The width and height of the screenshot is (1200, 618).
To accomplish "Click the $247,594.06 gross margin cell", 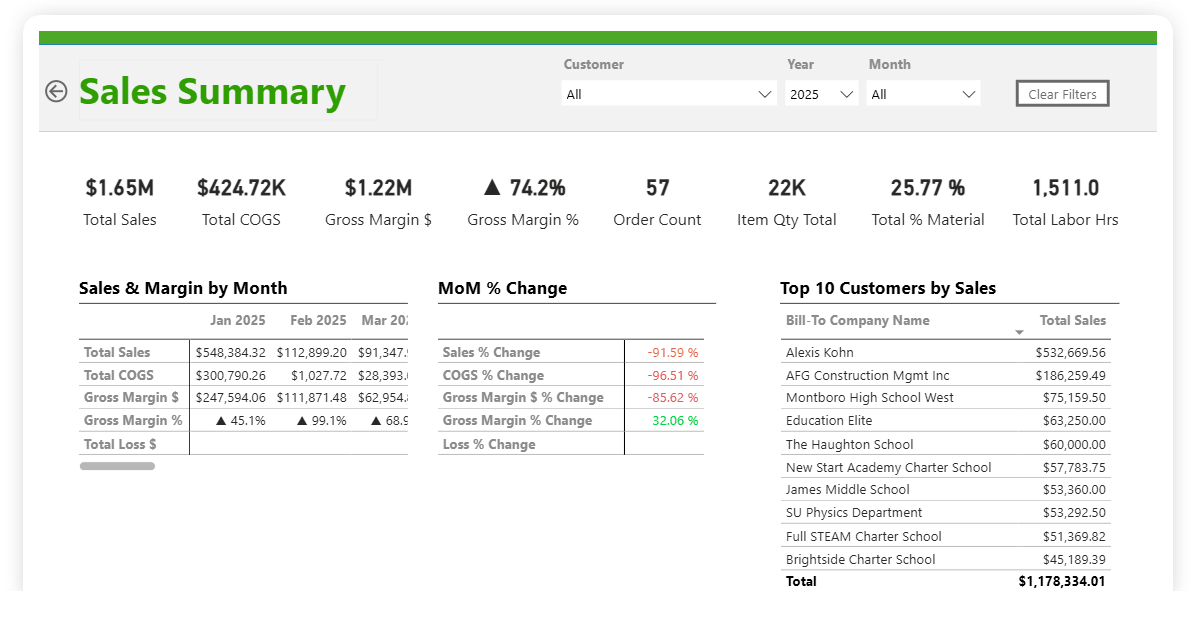I will (x=231, y=397).
